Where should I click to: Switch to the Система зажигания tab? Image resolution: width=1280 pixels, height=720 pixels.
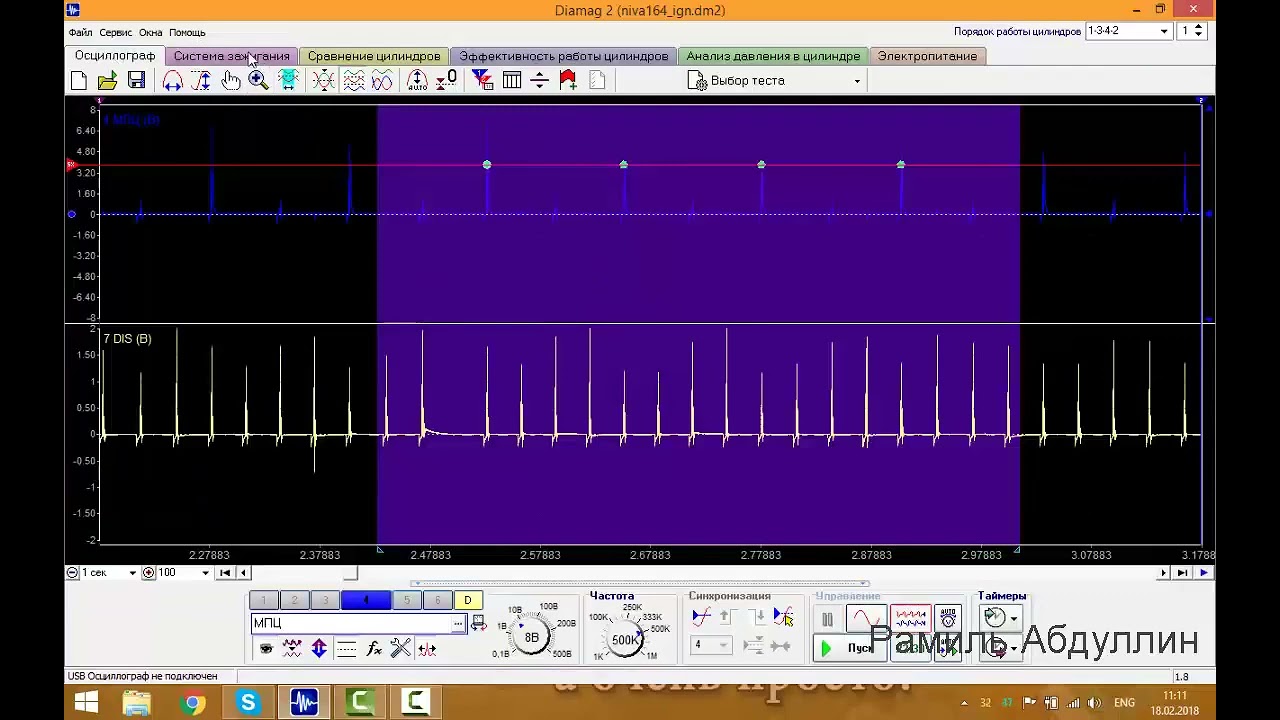231,56
